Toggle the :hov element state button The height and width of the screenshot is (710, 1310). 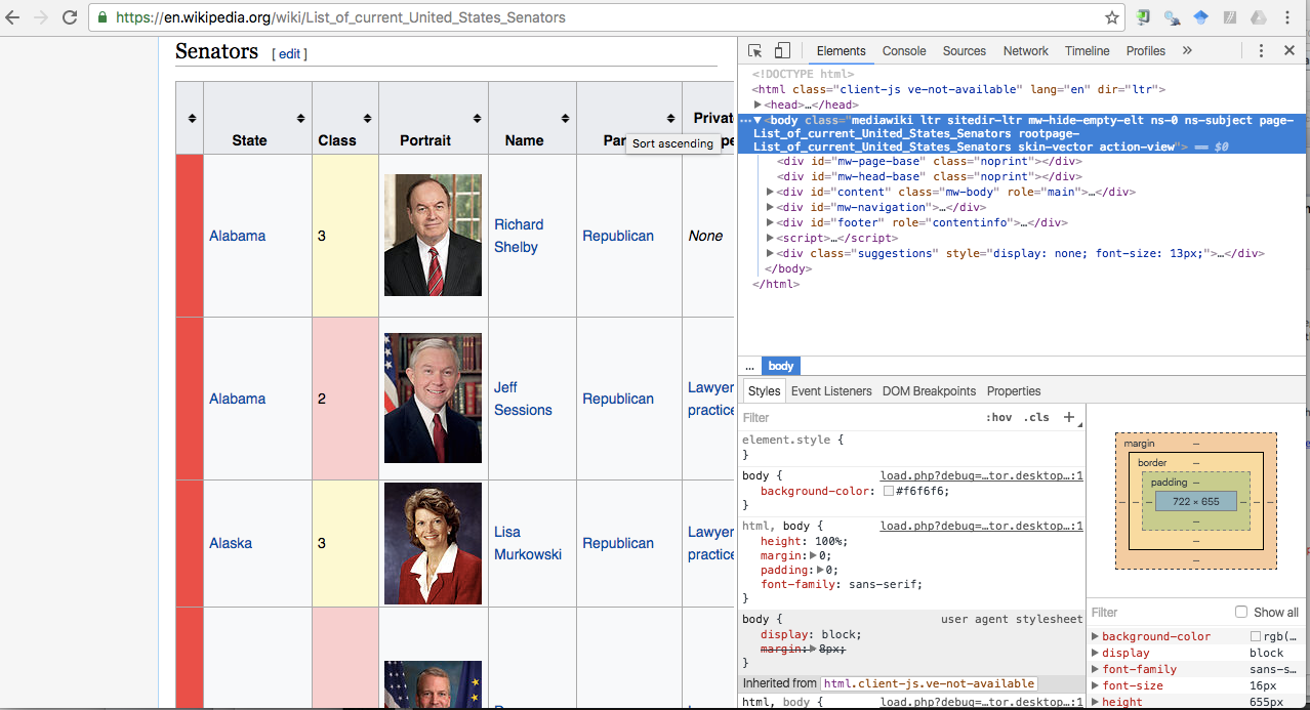(999, 417)
